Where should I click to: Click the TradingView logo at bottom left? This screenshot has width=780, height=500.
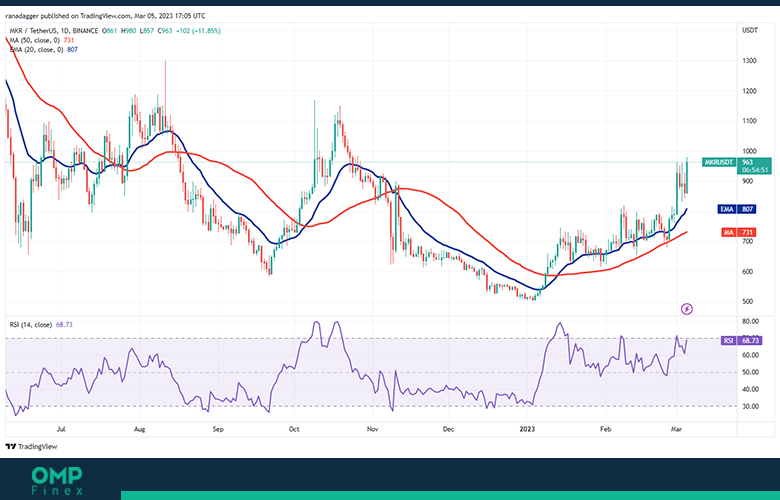click(31, 446)
